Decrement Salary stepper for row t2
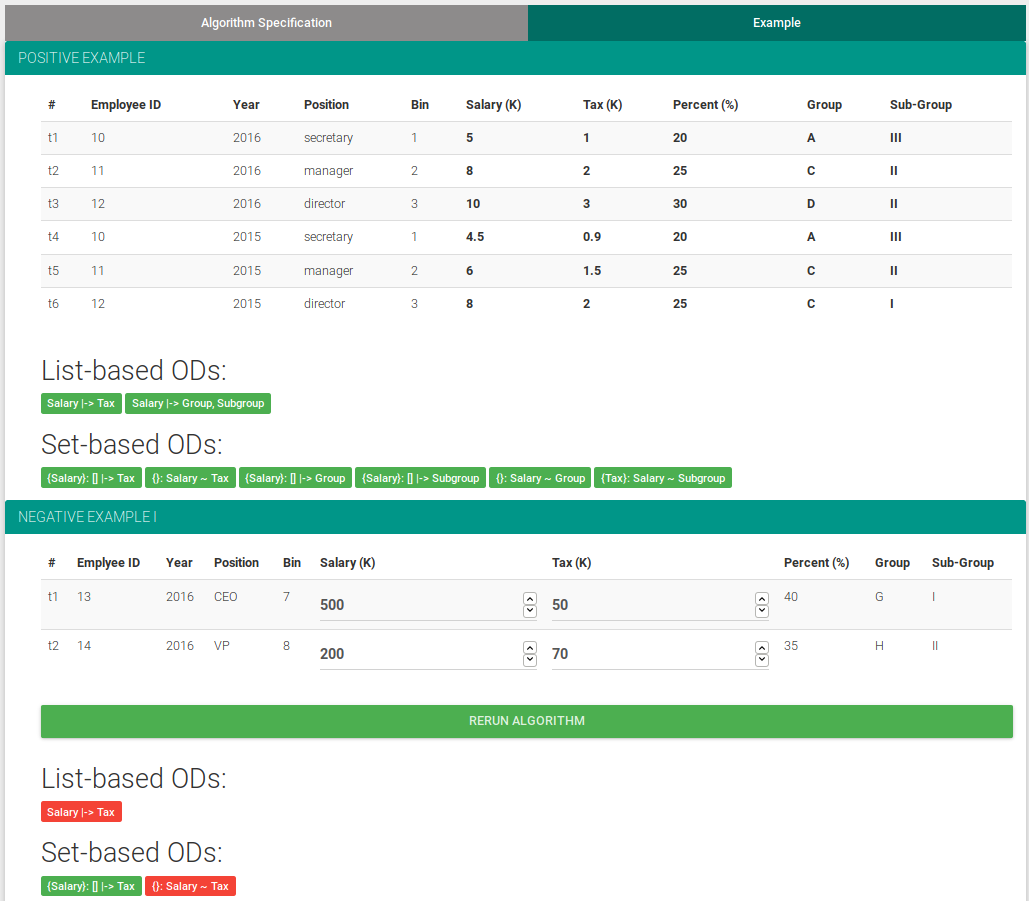Image resolution: width=1029 pixels, height=901 pixels. coord(530,660)
